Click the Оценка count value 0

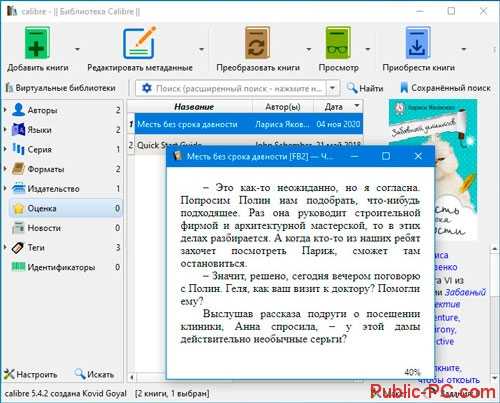point(118,208)
